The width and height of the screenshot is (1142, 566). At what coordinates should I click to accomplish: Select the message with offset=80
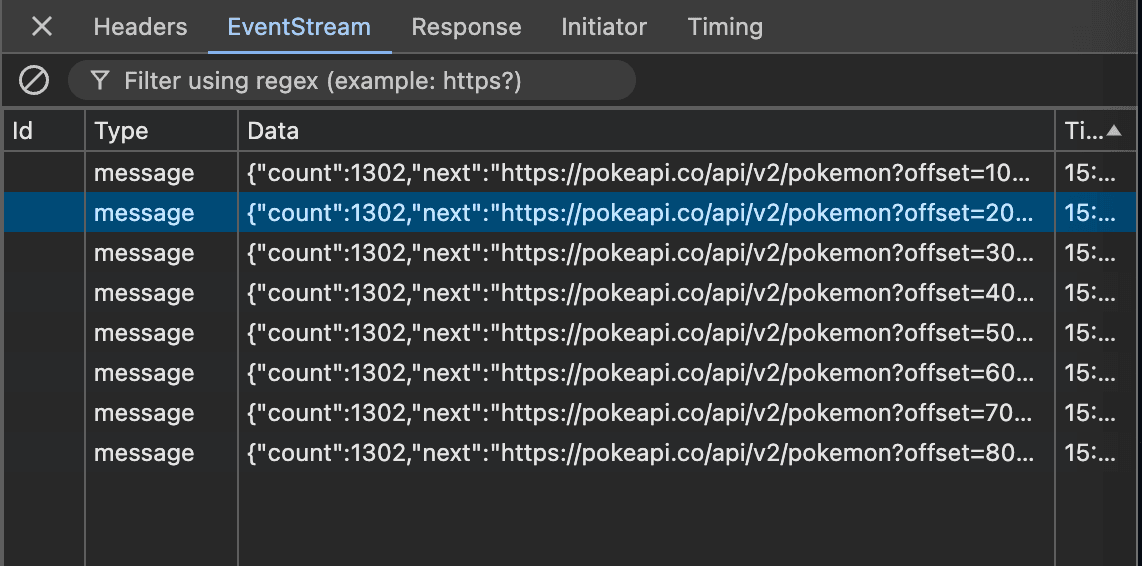[570, 453]
